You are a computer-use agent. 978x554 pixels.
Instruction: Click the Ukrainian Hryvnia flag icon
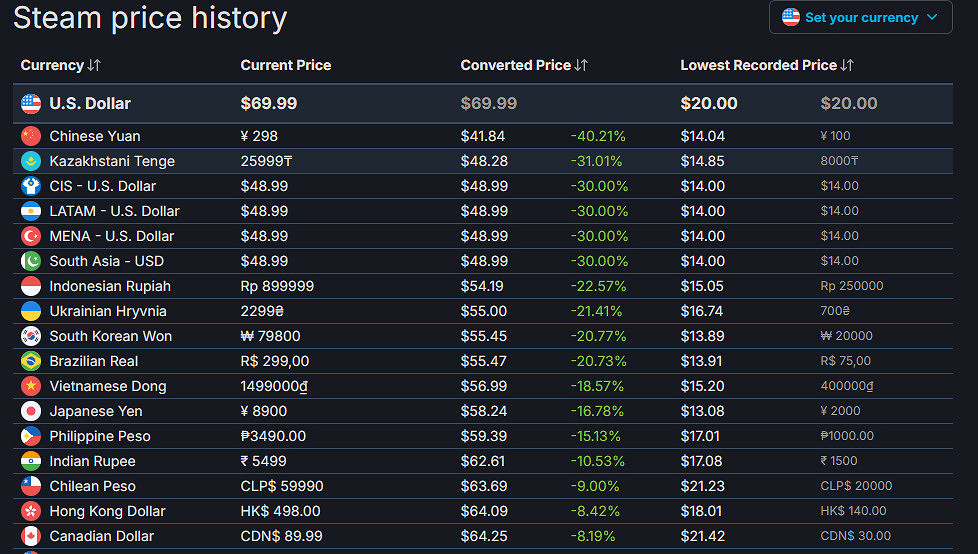coord(31,311)
